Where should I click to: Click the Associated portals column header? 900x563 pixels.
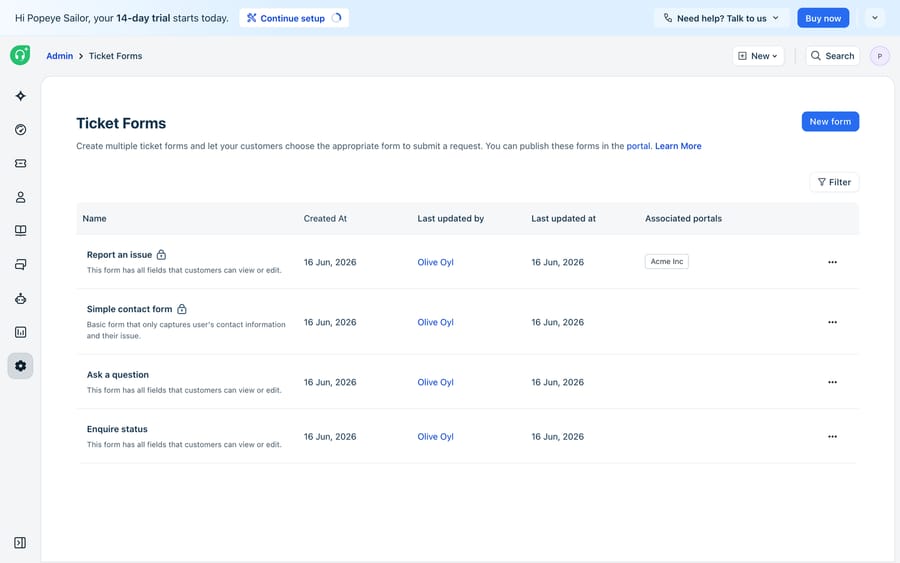(683, 219)
